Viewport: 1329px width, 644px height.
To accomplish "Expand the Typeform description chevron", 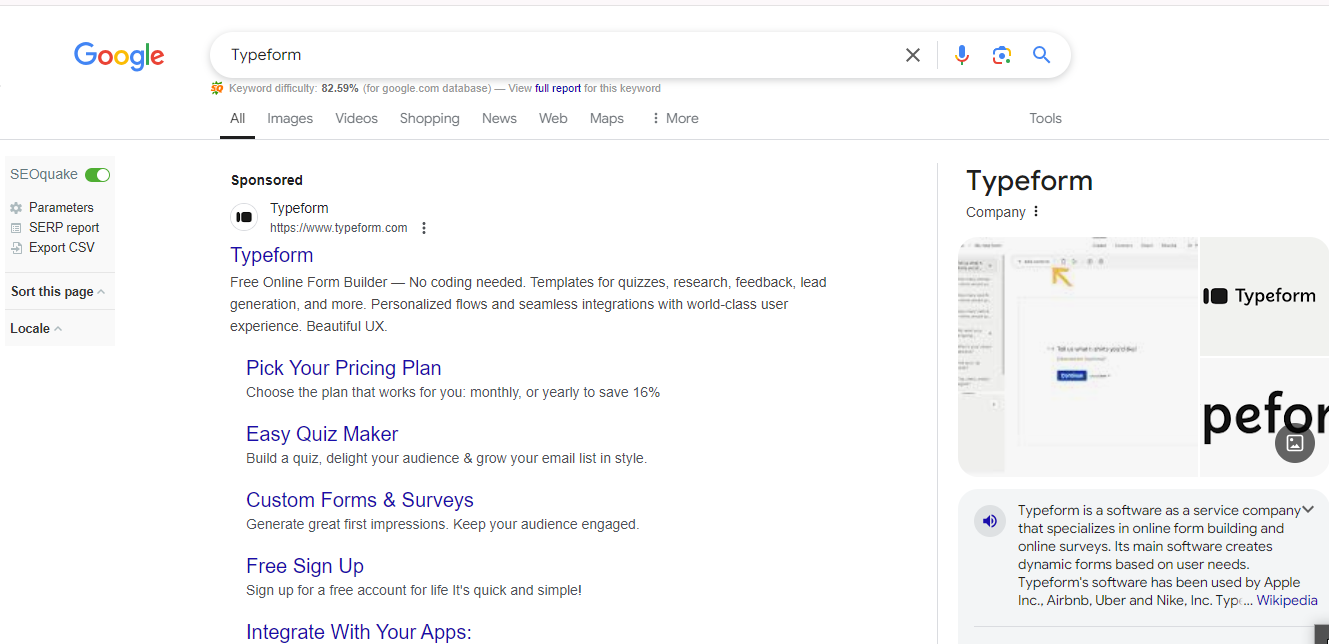I will pos(1308,510).
